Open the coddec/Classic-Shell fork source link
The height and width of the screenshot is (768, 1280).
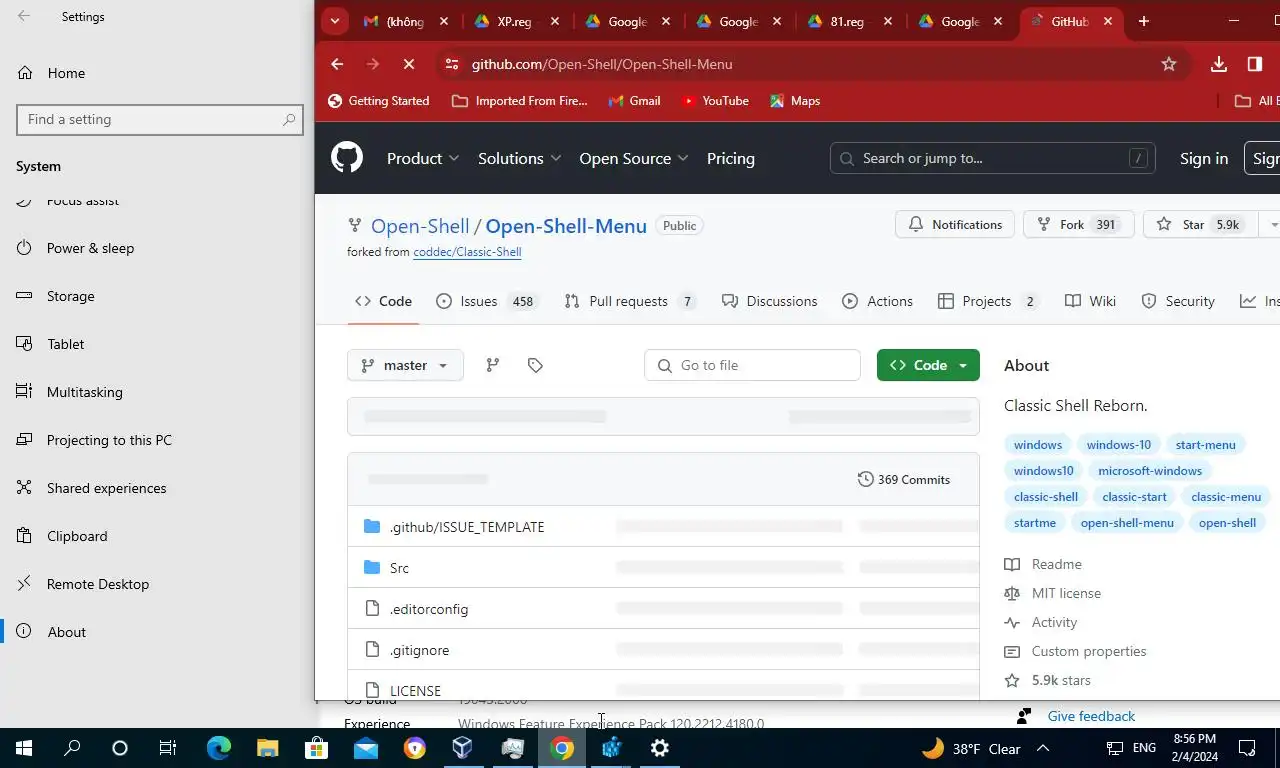(x=467, y=252)
